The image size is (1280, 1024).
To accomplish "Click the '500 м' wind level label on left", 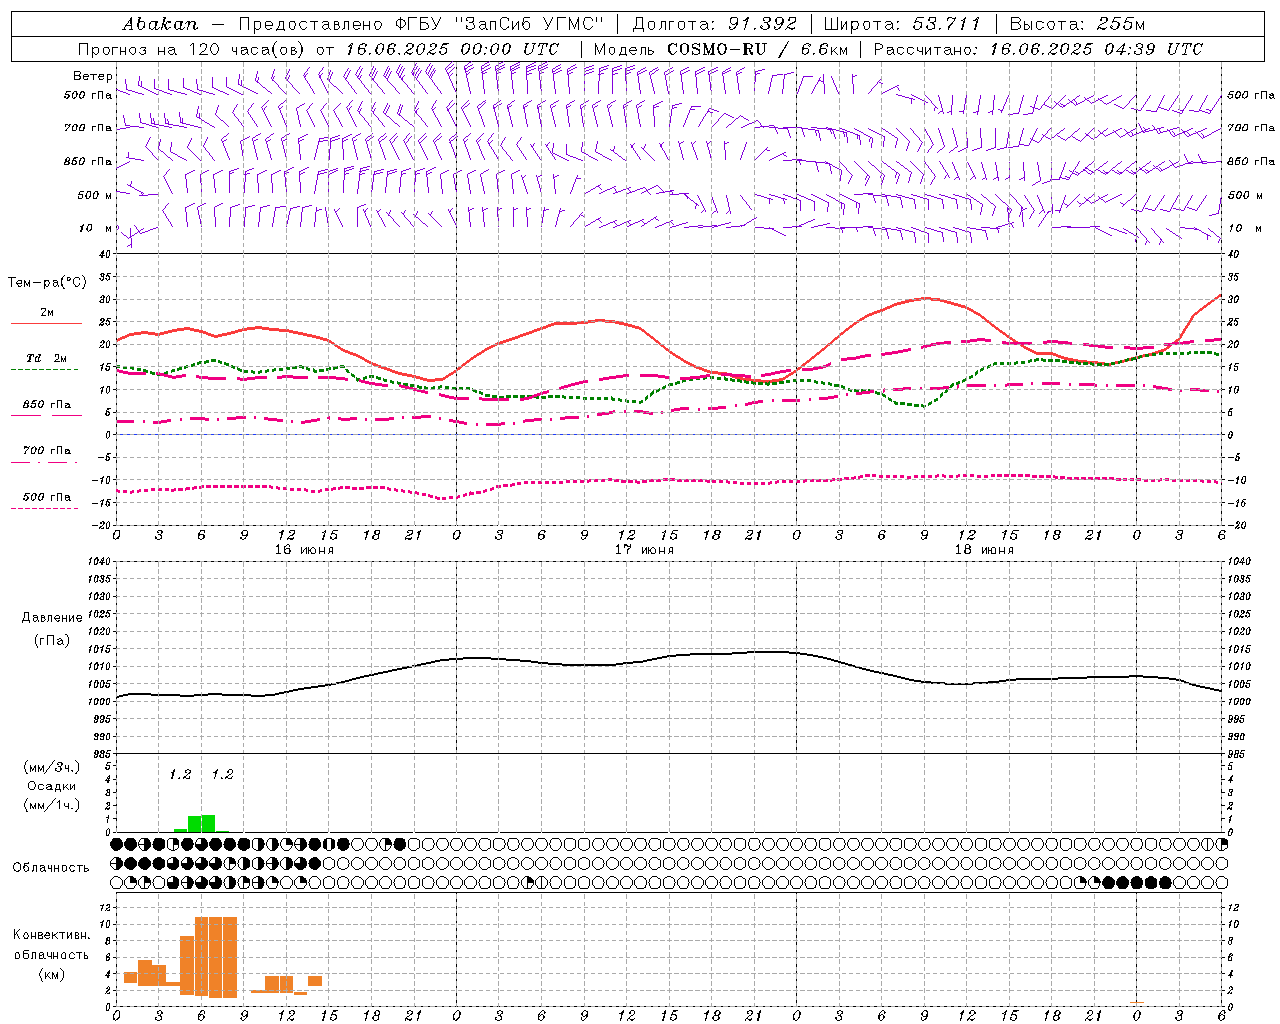I will (x=95, y=195).
